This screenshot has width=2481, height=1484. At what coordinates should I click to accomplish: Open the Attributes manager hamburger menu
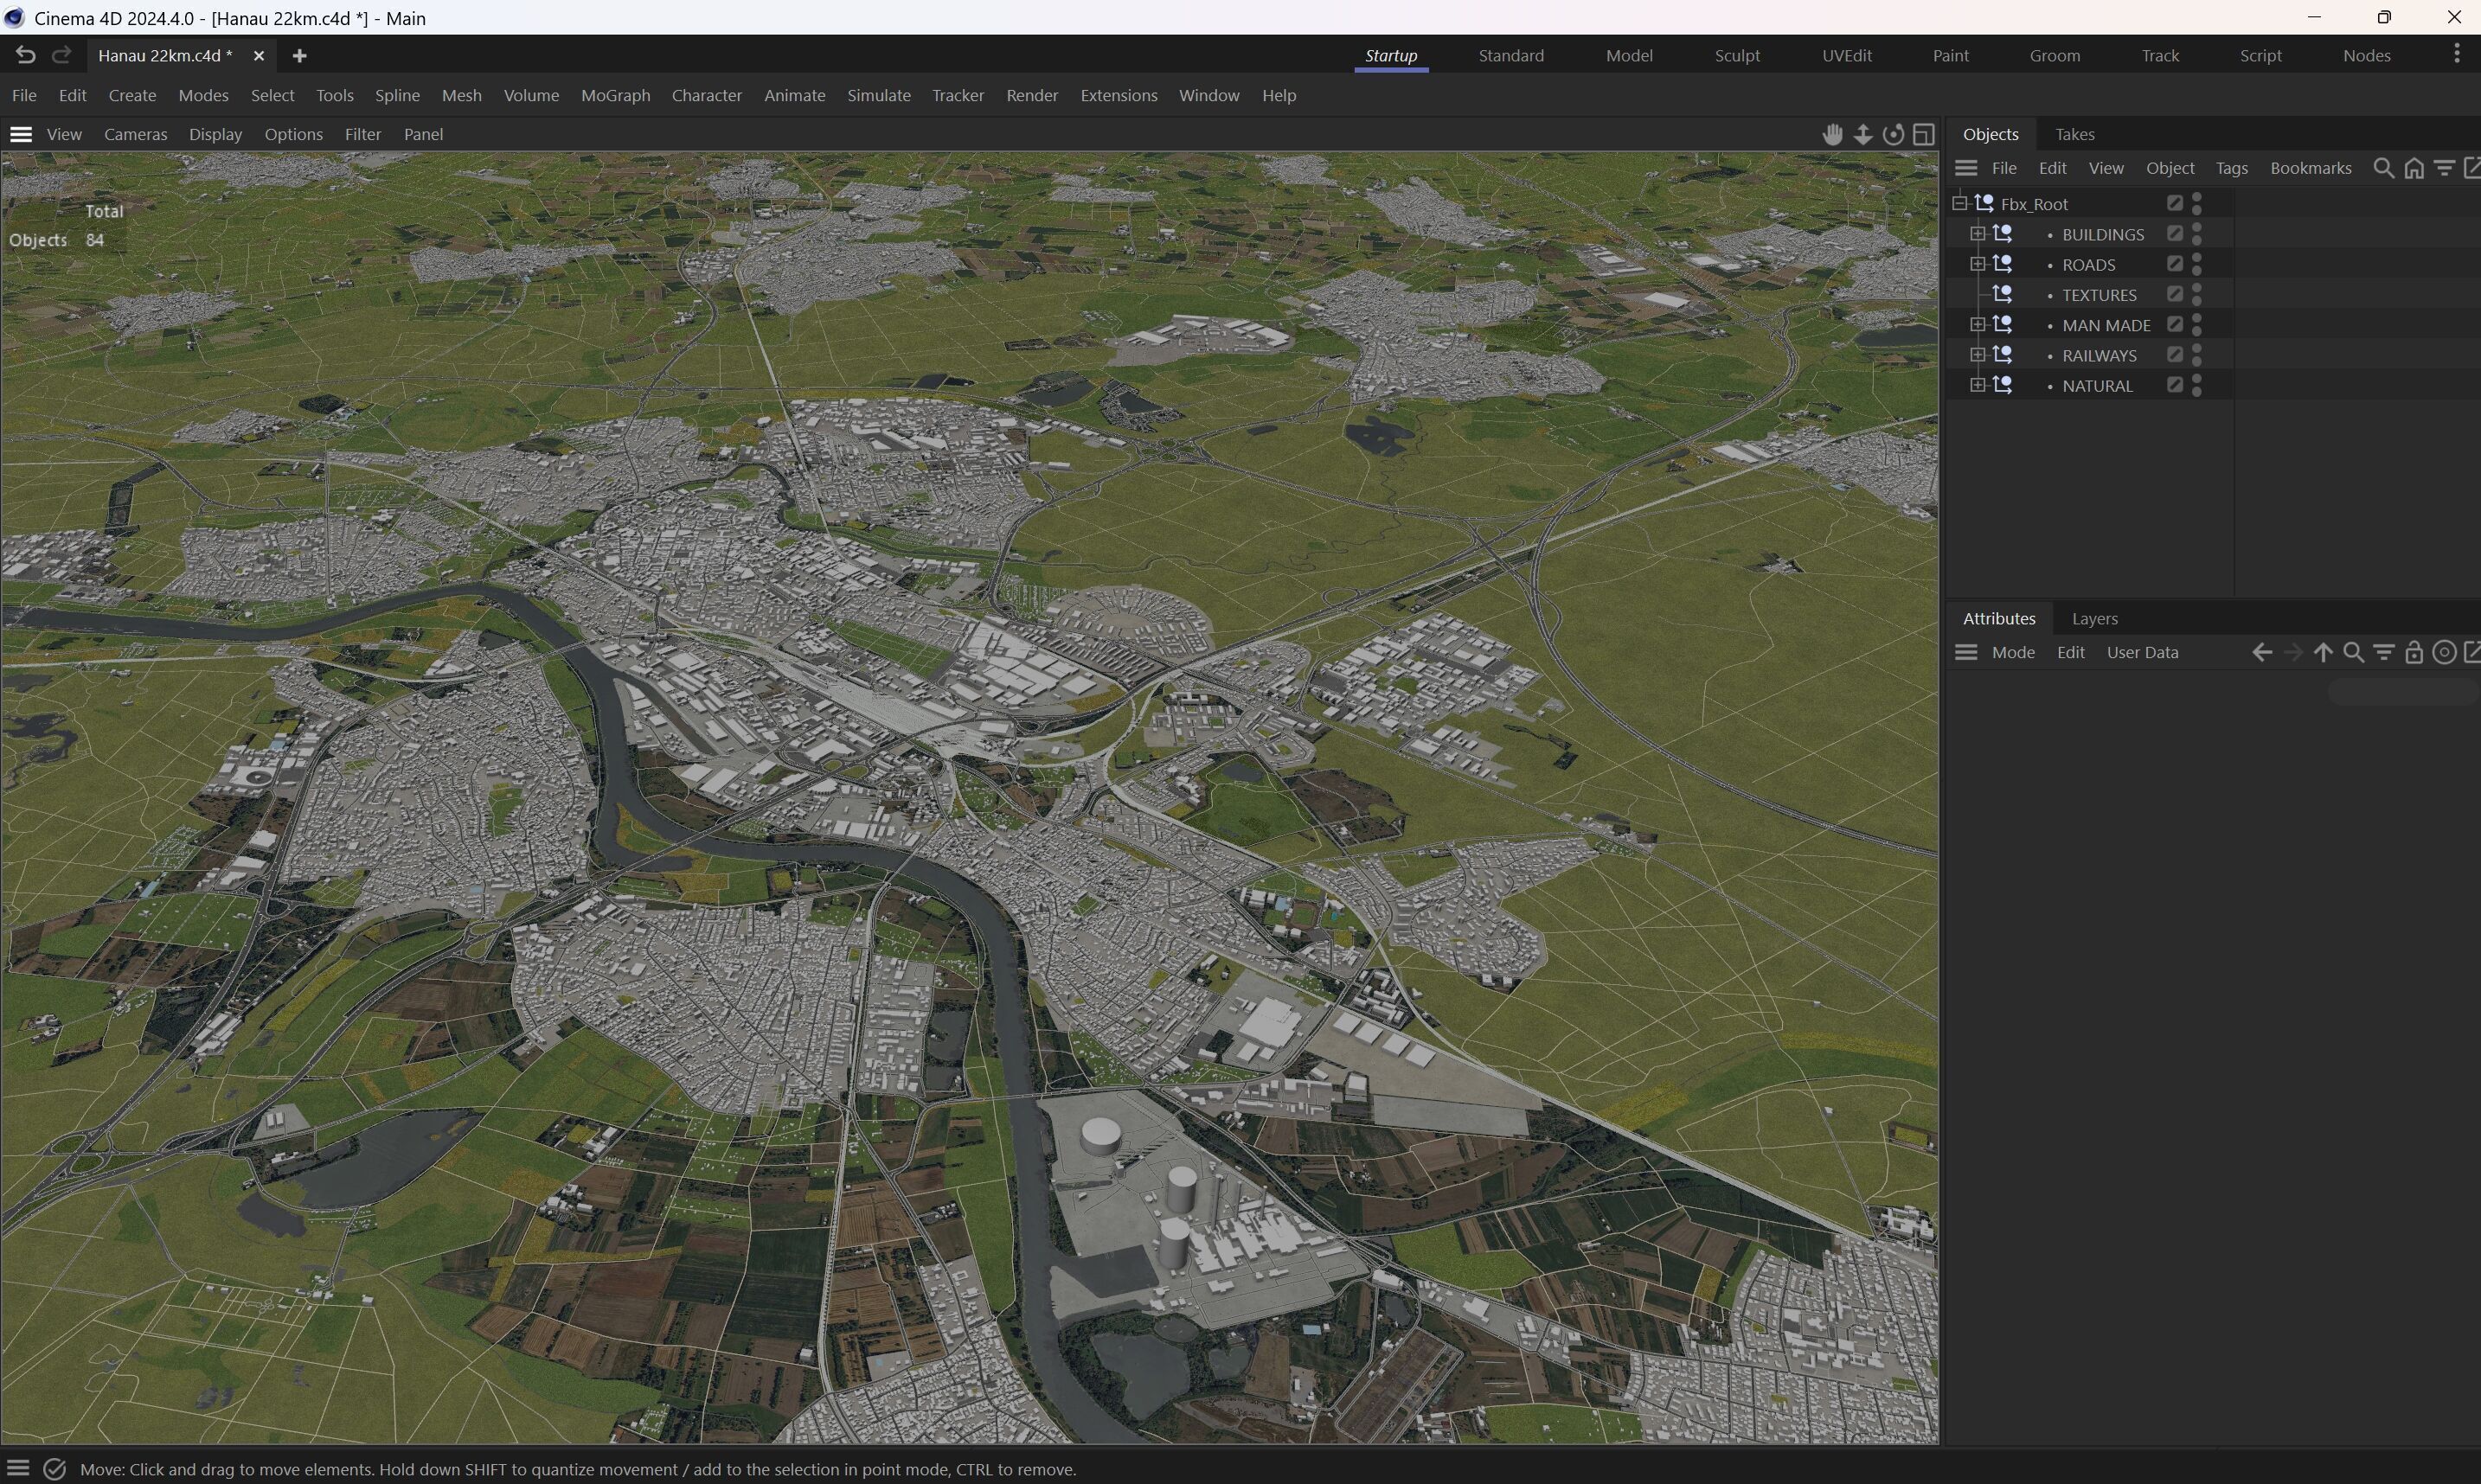[x=1966, y=652]
